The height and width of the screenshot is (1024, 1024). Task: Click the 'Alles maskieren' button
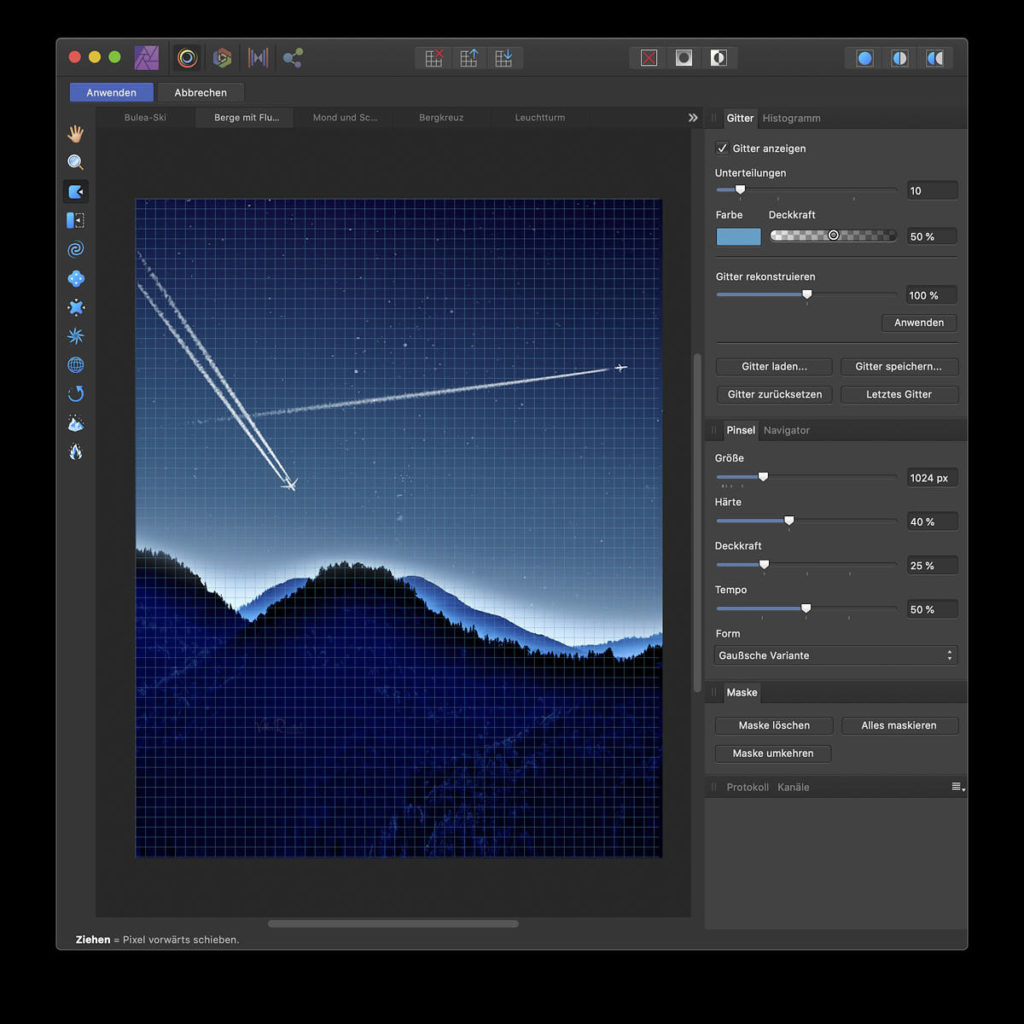pyautogui.click(x=899, y=726)
